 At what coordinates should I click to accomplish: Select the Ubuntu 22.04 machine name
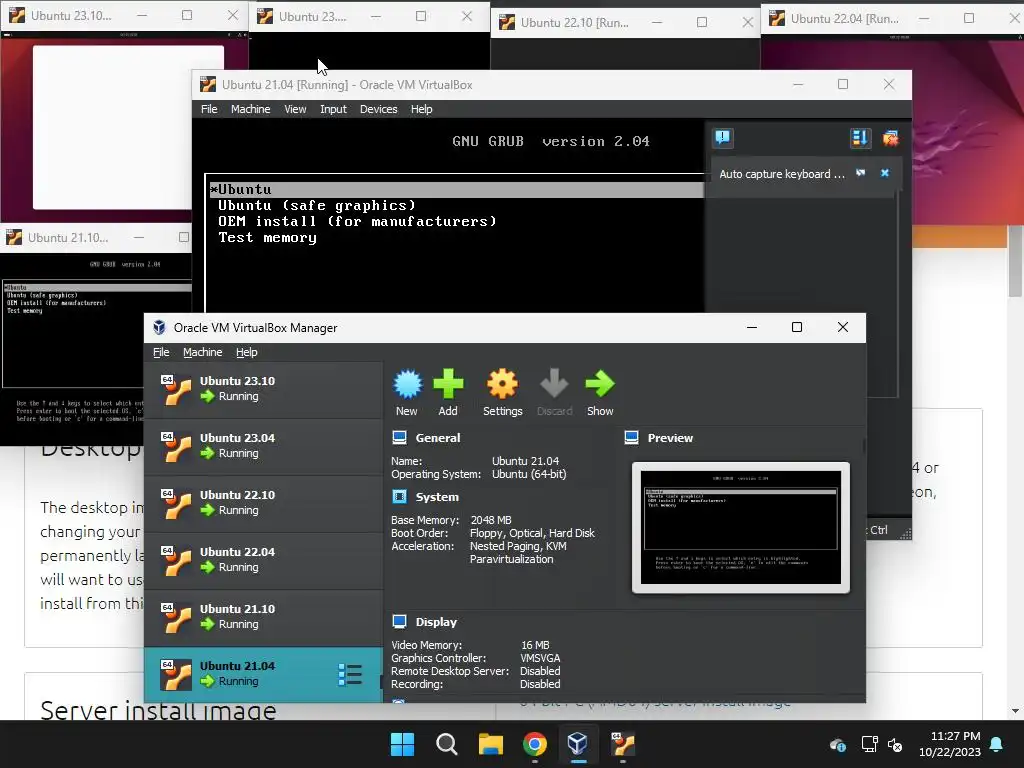tap(237, 552)
